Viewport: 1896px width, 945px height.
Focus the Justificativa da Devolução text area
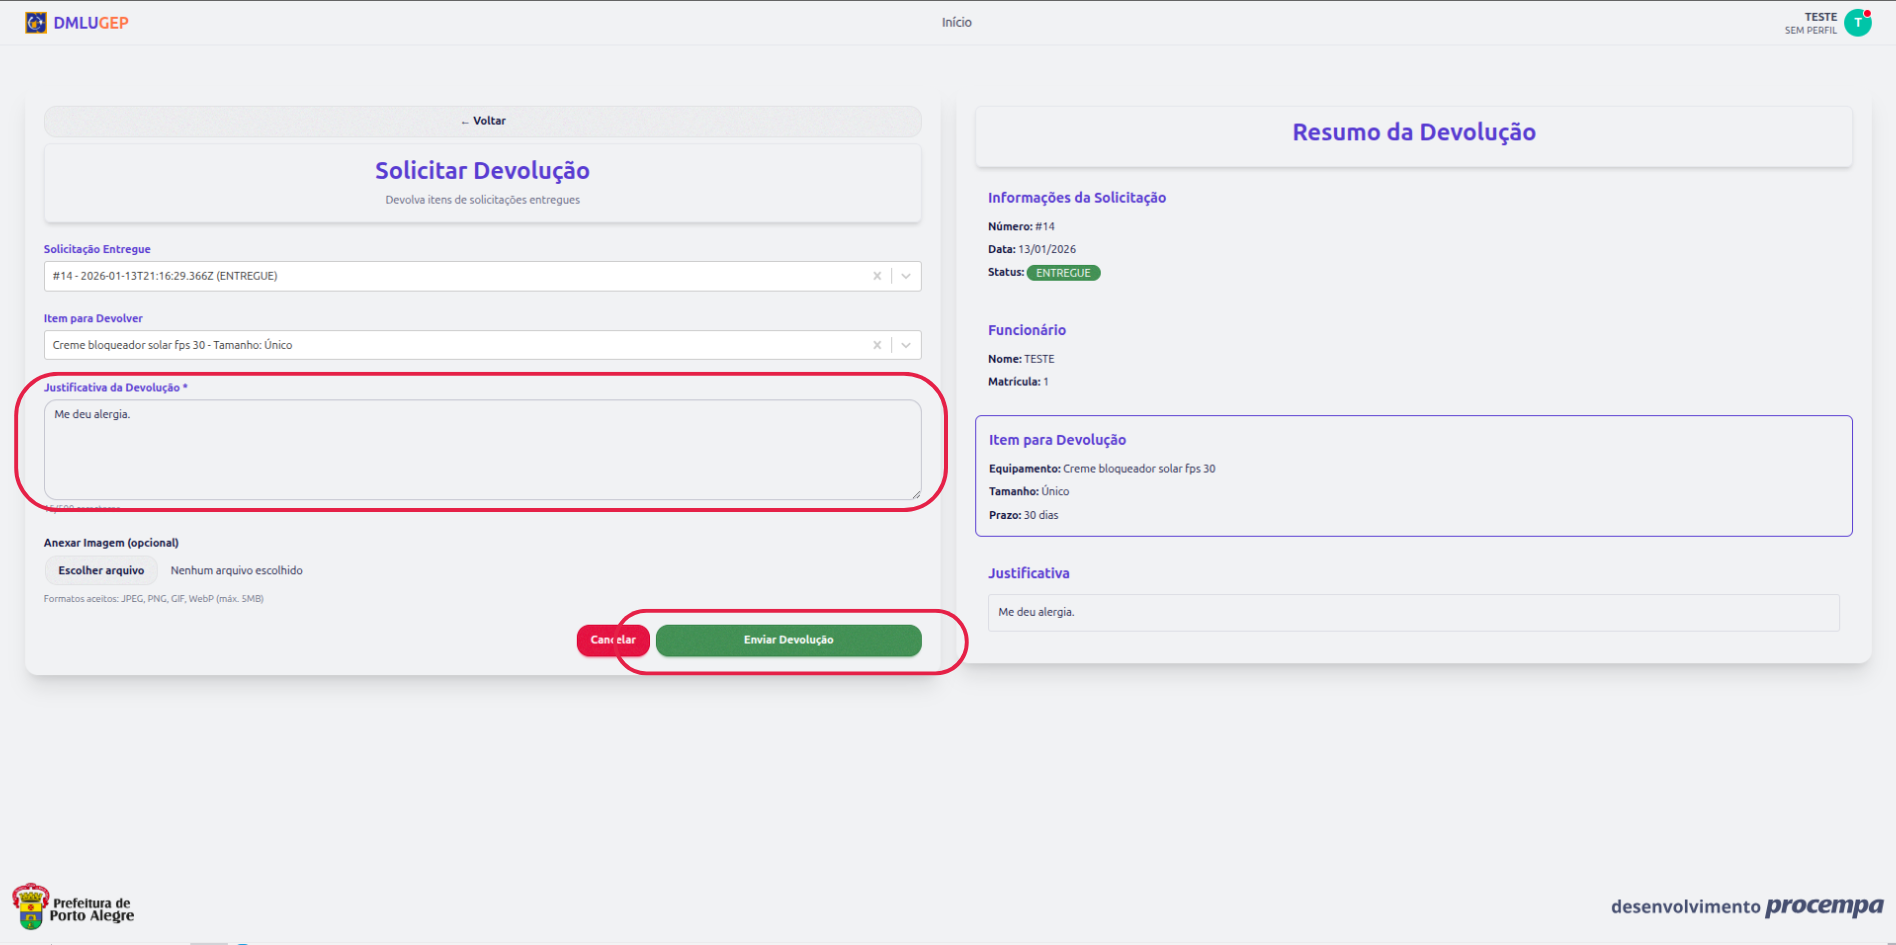[x=482, y=450]
